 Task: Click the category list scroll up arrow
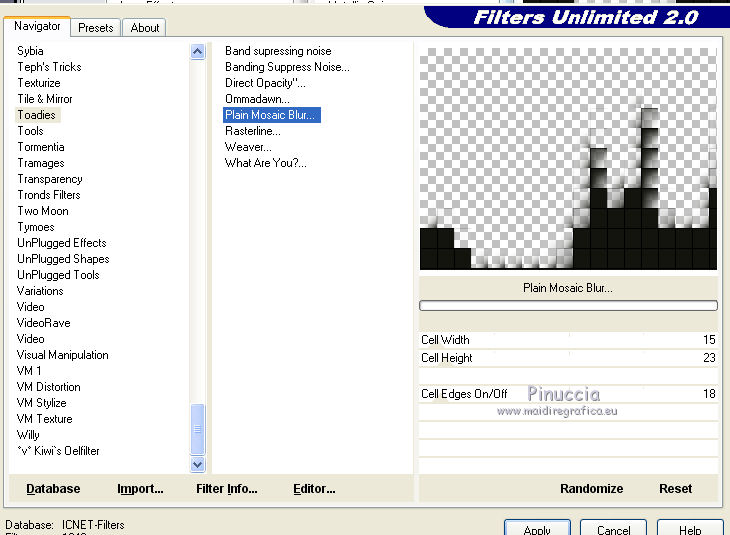coord(197,52)
